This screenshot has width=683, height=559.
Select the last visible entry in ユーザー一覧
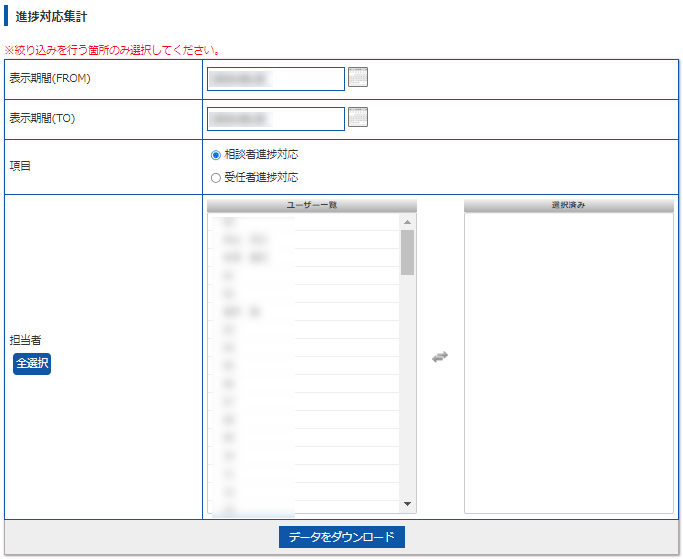click(300, 509)
